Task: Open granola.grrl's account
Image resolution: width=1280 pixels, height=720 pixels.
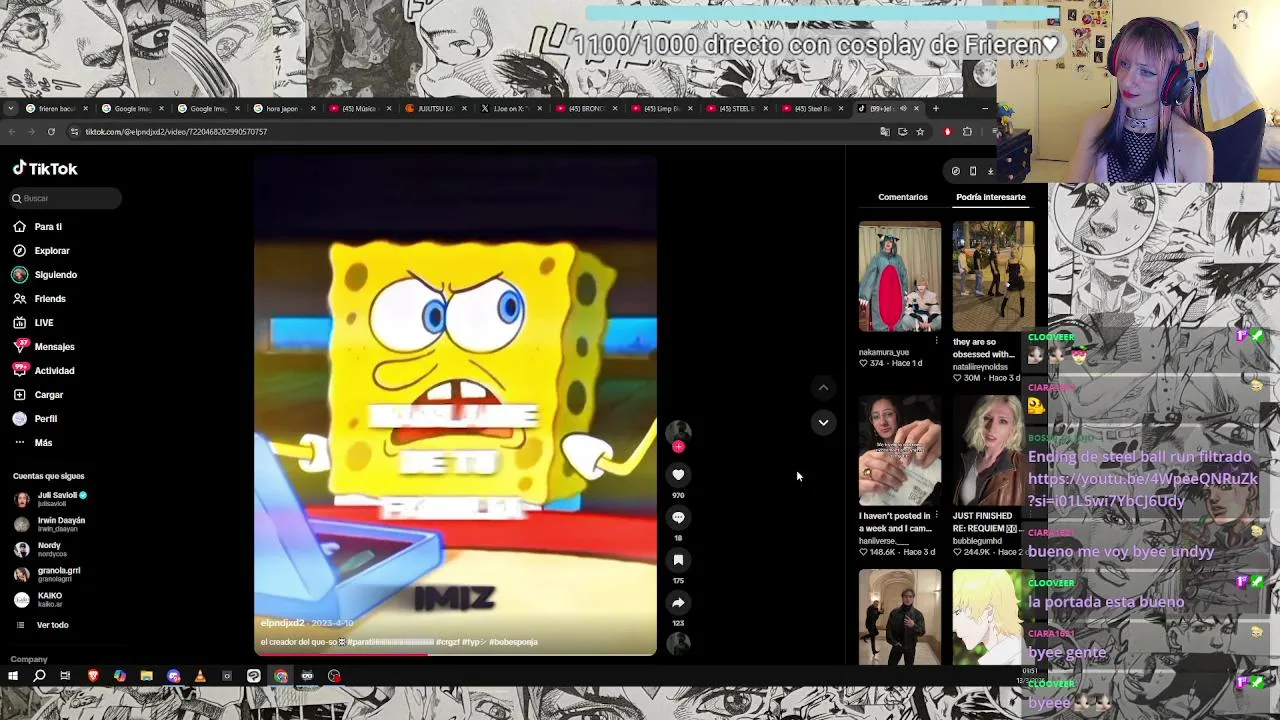Action: [x=58, y=573]
